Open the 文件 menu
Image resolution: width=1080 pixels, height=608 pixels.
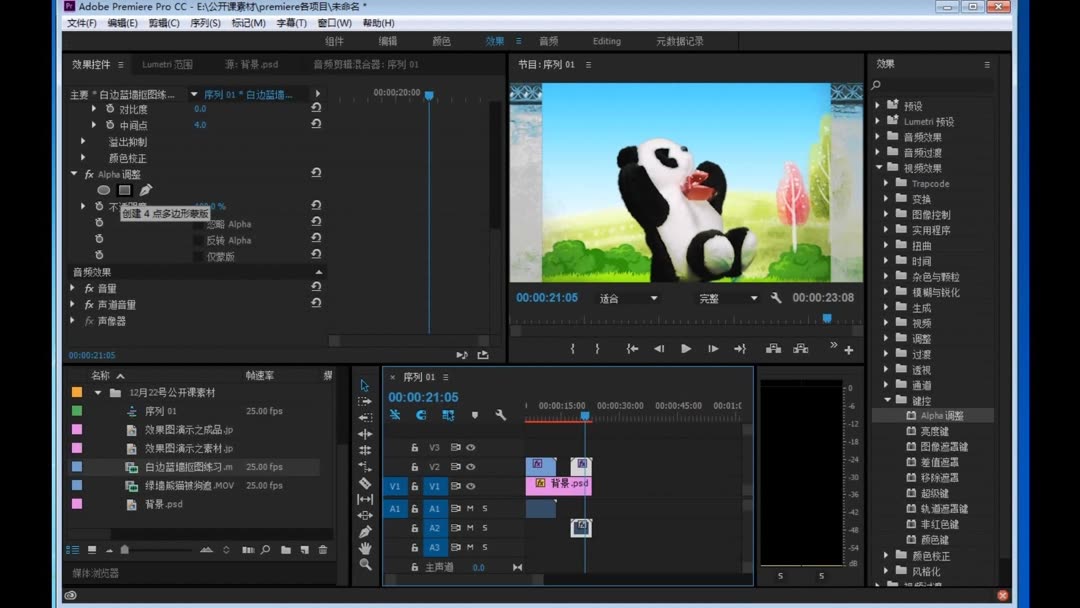[x=80, y=22]
